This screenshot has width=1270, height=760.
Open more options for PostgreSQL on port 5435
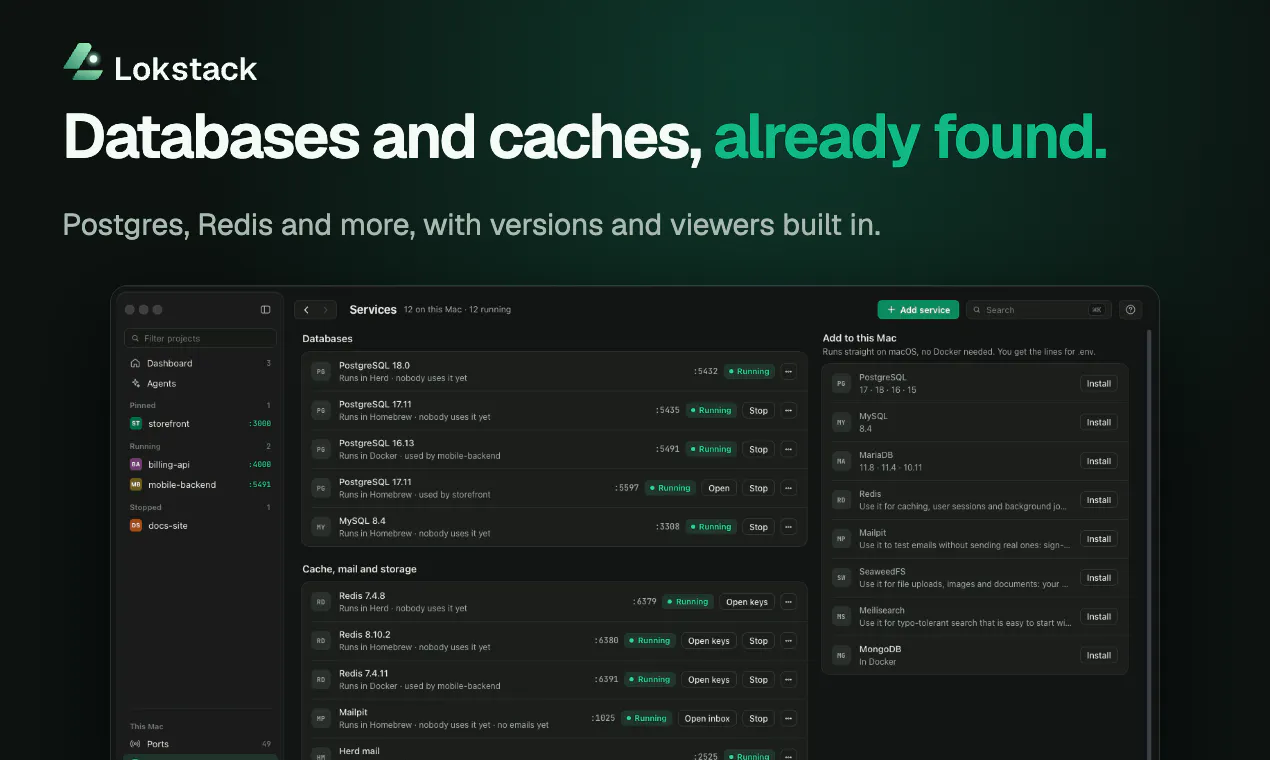pos(788,410)
